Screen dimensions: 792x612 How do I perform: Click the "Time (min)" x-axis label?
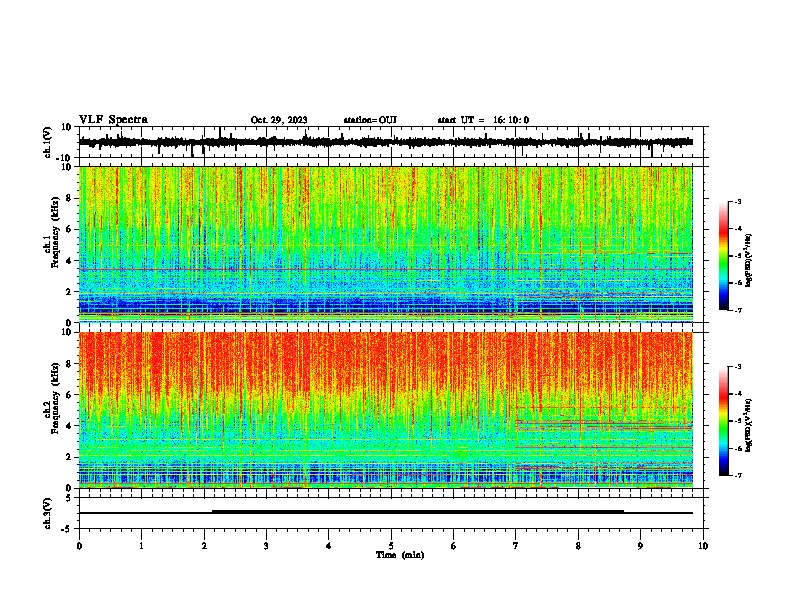(x=400, y=555)
